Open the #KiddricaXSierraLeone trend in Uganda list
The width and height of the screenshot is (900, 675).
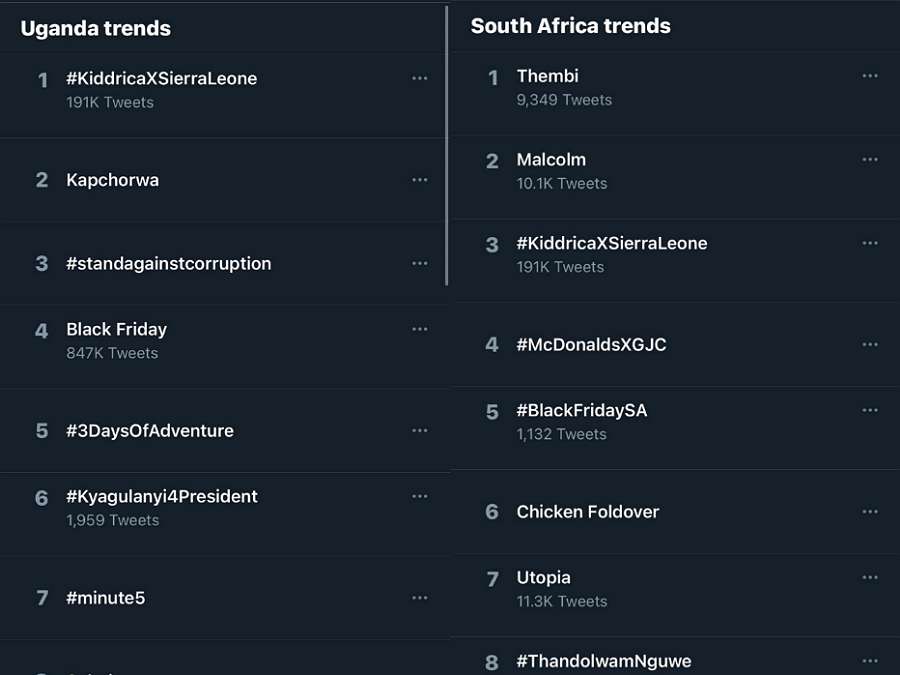click(x=162, y=79)
